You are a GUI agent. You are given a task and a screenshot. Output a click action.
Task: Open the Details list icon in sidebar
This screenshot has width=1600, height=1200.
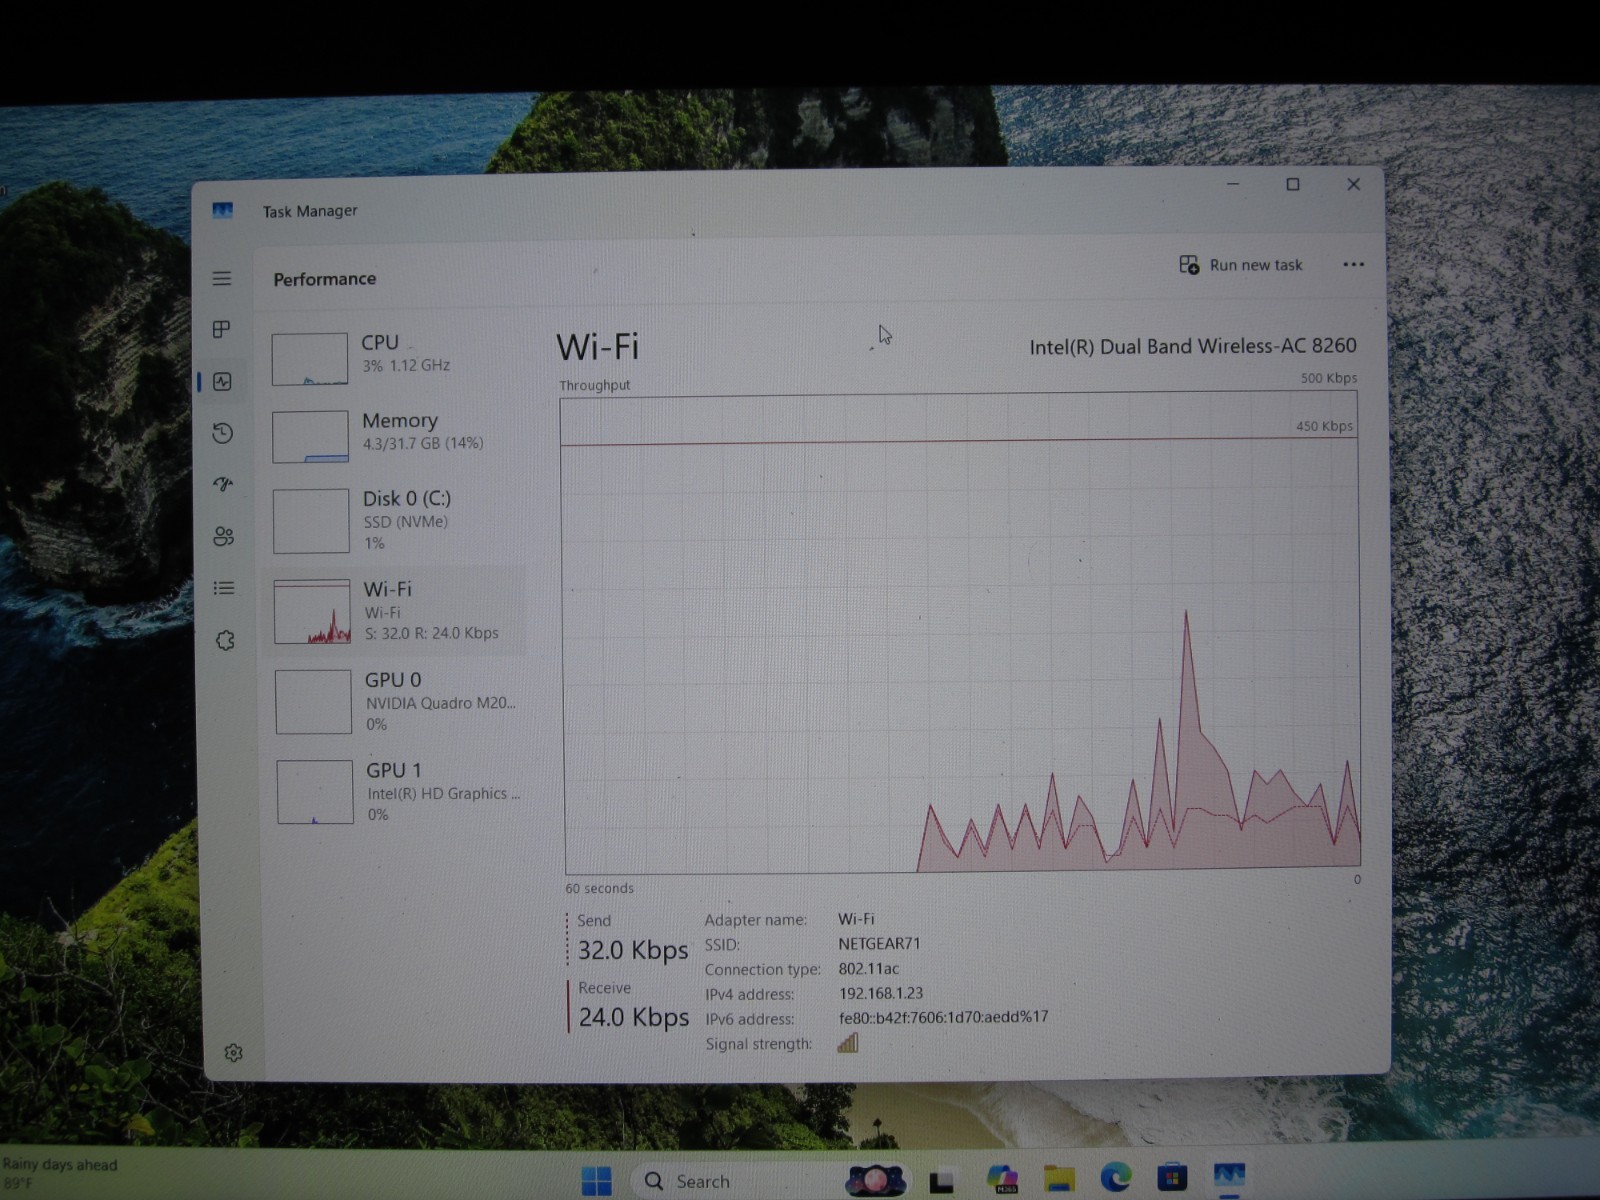pyautogui.click(x=224, y=588)
